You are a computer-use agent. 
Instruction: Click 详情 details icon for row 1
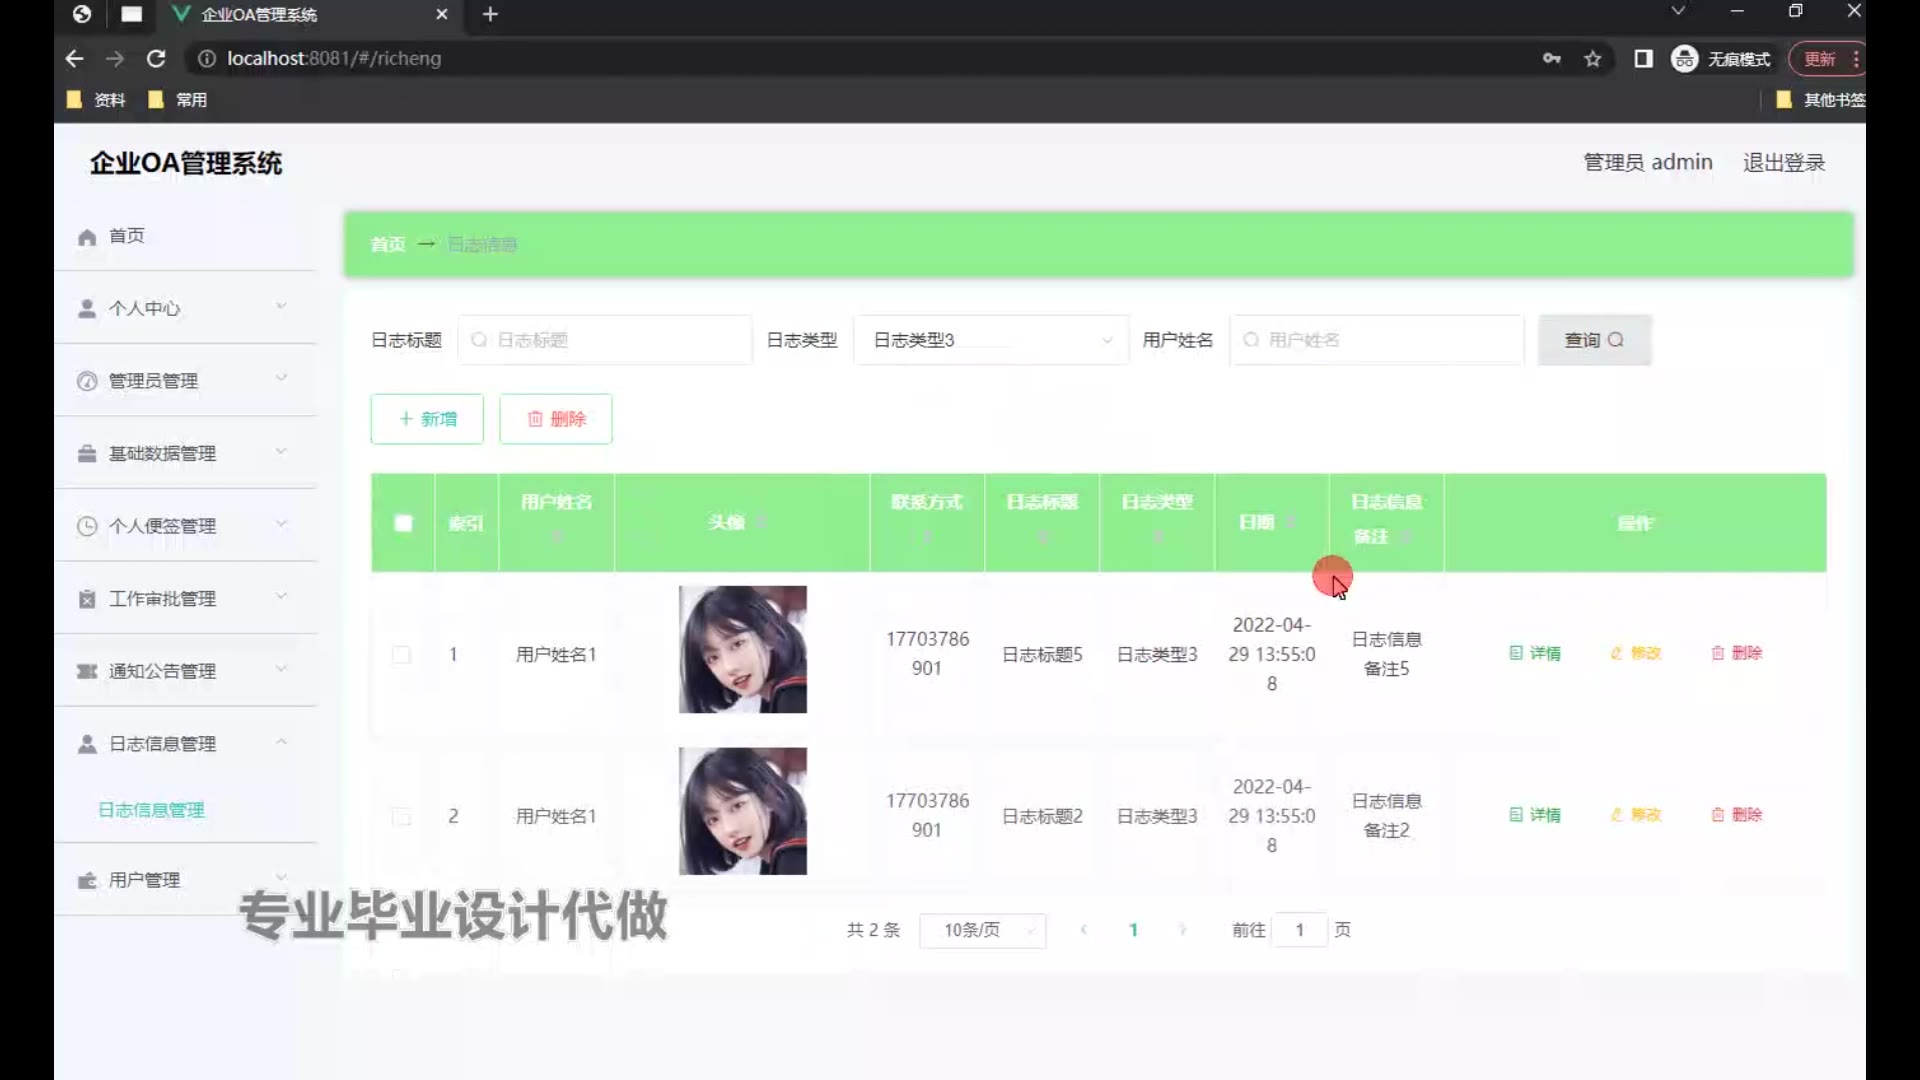[1516, 653]
